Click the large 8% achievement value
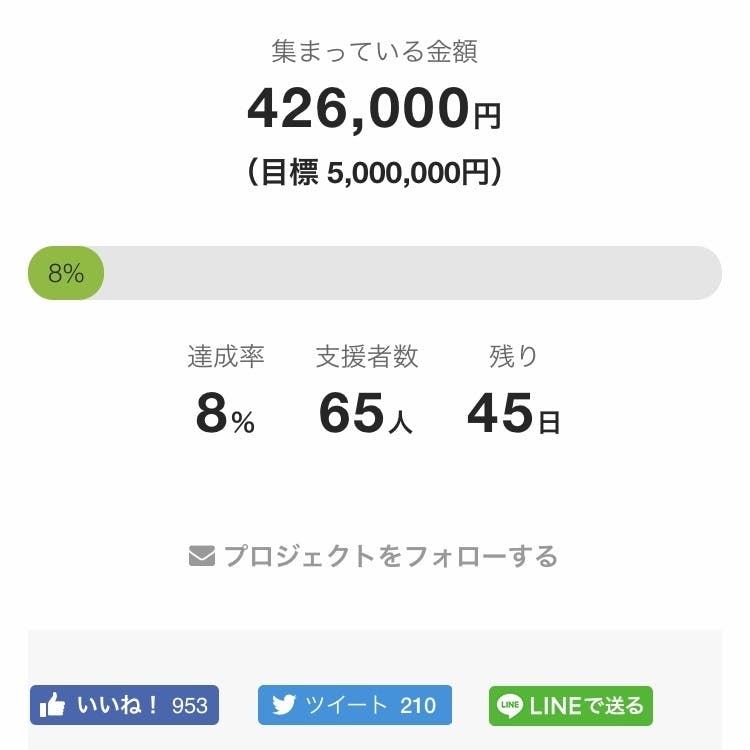 (x=226, y=415)
